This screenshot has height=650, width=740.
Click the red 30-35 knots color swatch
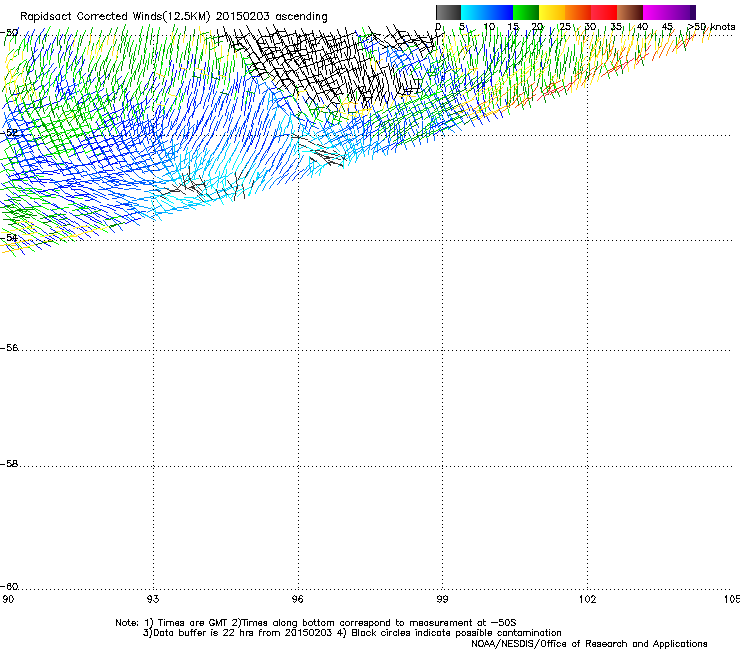point(604,12)
